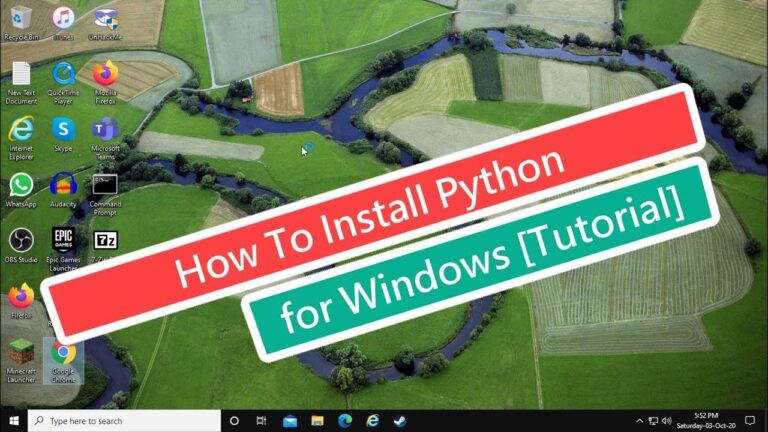
Task: Click the OBS Studio desktop icon
Action: click(x=21, y=245)
